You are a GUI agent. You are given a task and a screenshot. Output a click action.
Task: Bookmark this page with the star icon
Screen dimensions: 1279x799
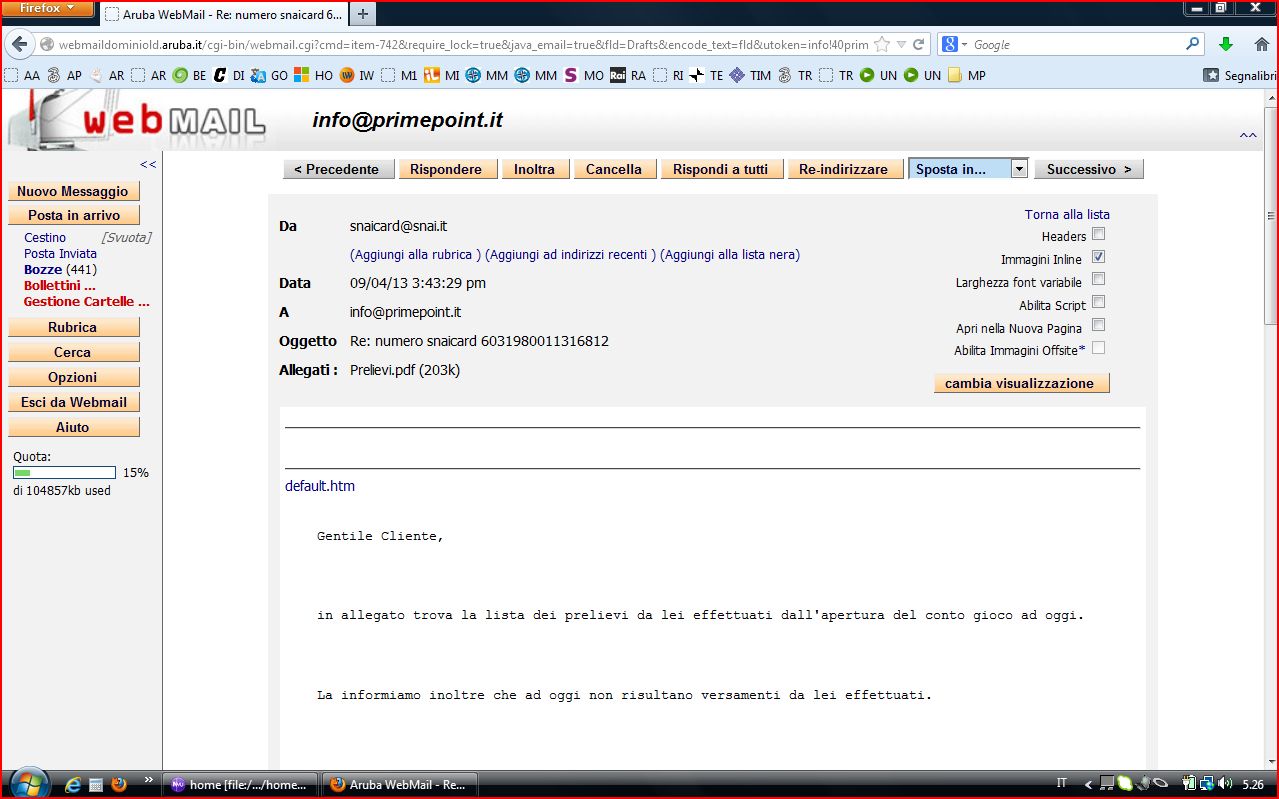881,45
